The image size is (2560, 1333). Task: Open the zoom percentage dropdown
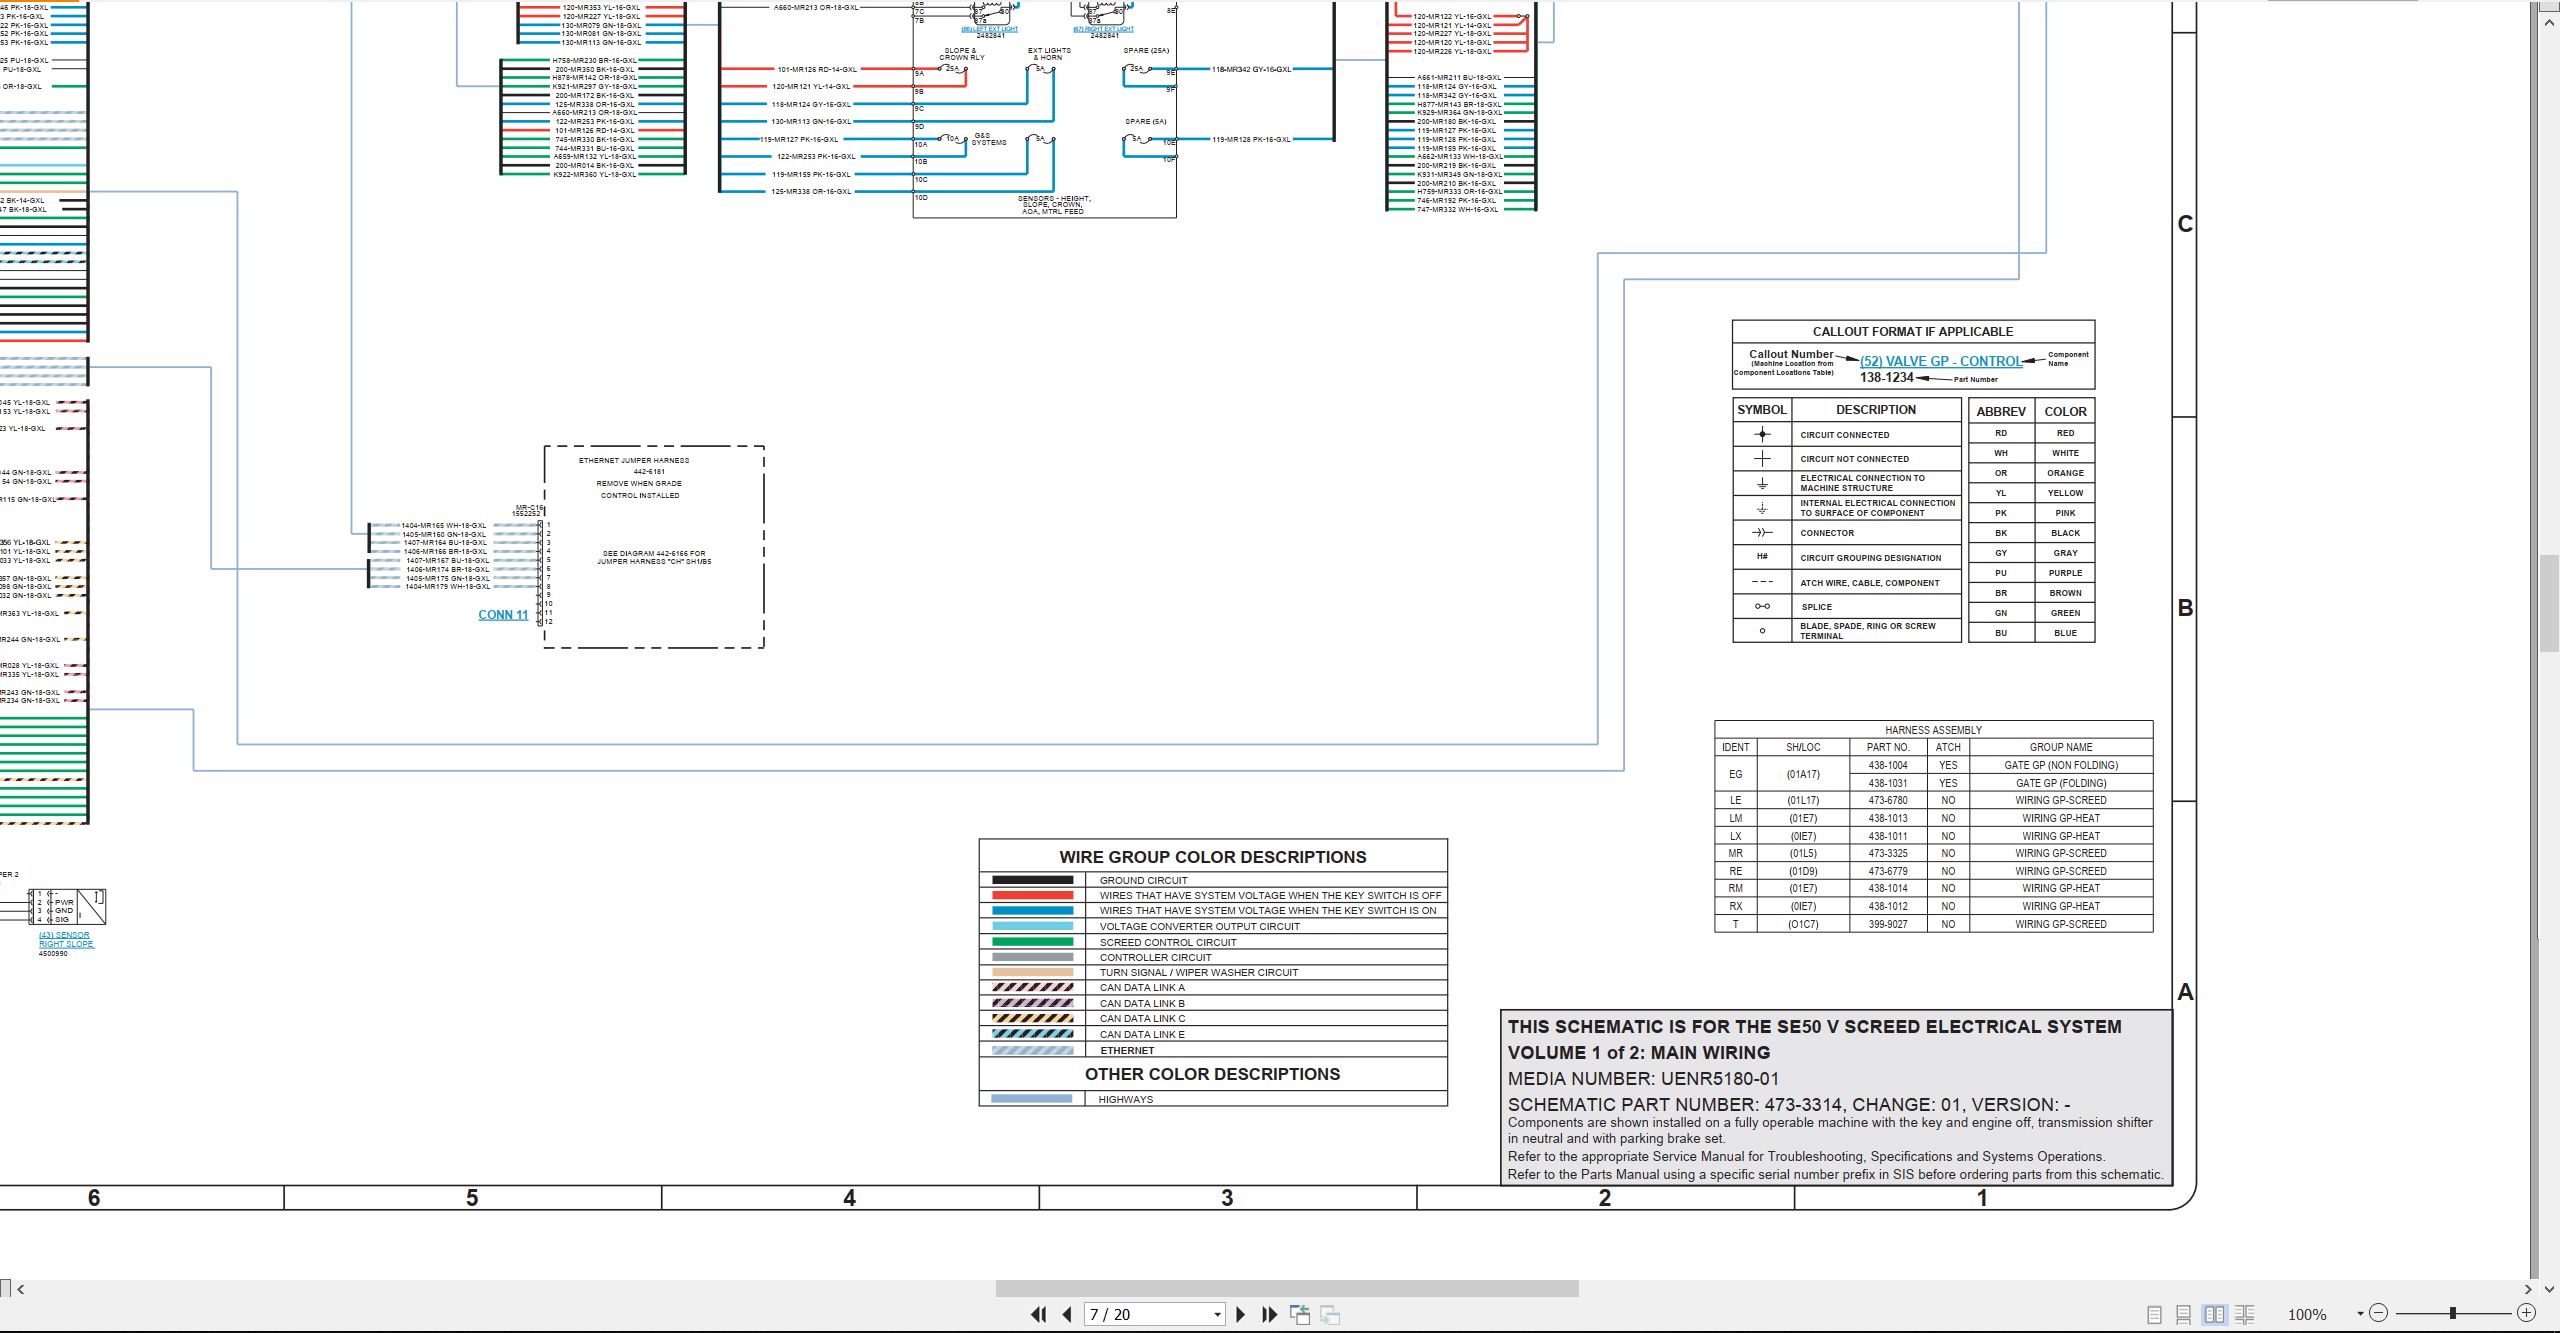(x=2360, y=1314)
